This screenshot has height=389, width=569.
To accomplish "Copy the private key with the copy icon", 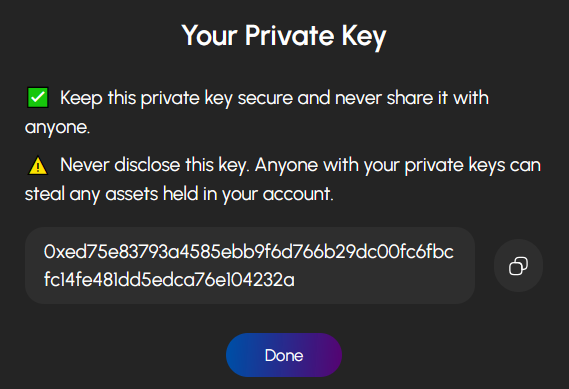I will coord(518,266).
